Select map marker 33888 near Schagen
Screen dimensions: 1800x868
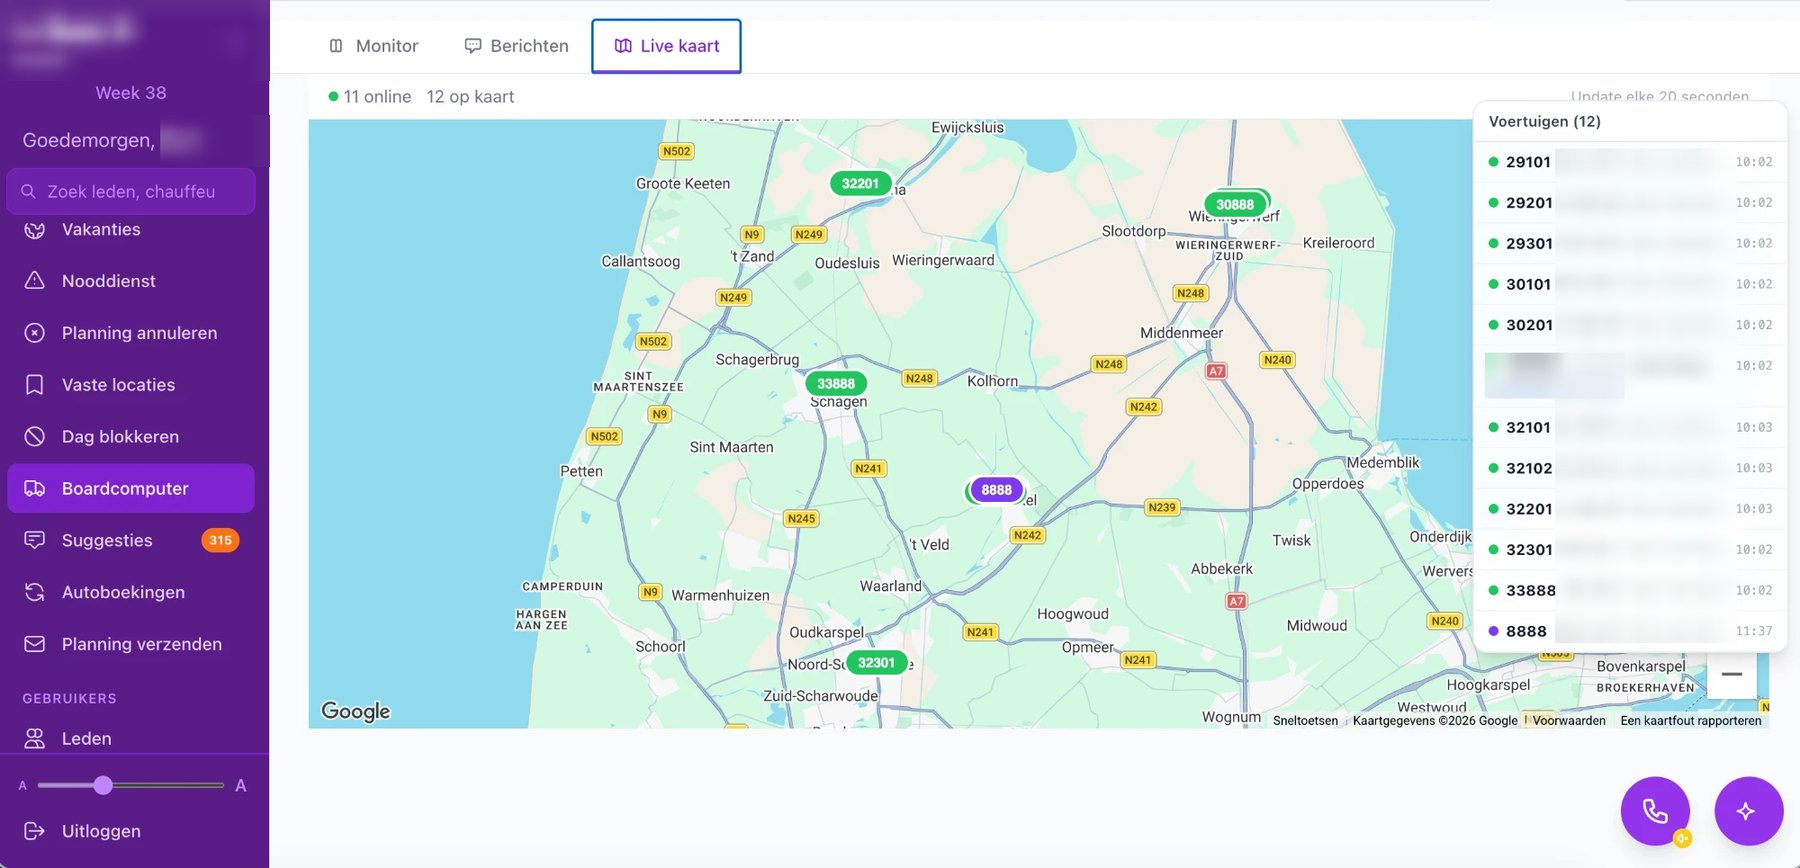(836, 383)
